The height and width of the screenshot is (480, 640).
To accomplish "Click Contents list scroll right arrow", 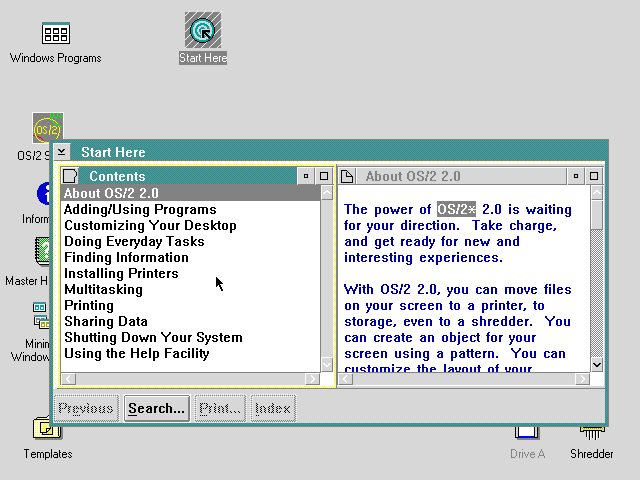I will (313, 379).
